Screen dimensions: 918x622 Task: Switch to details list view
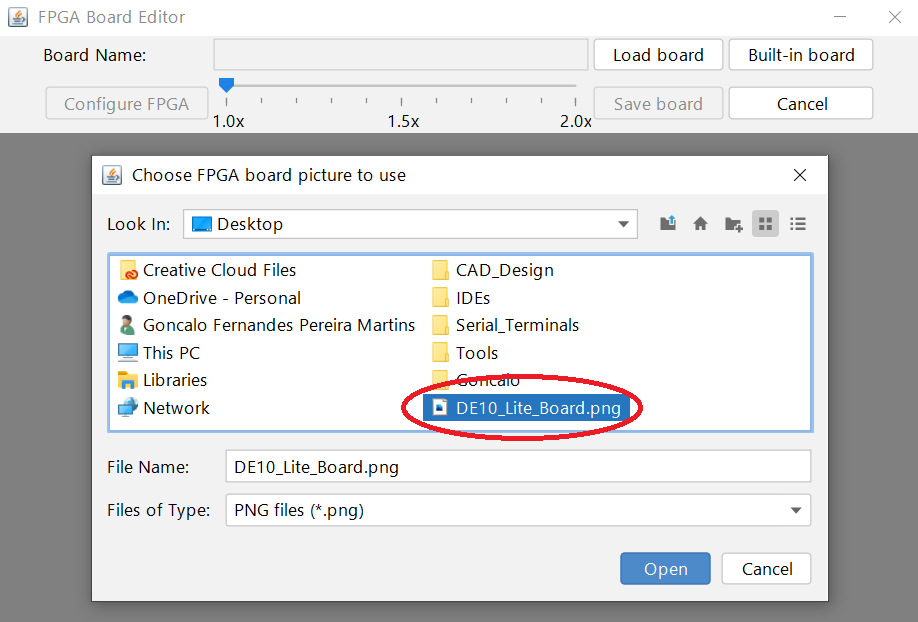coord(797,224)
